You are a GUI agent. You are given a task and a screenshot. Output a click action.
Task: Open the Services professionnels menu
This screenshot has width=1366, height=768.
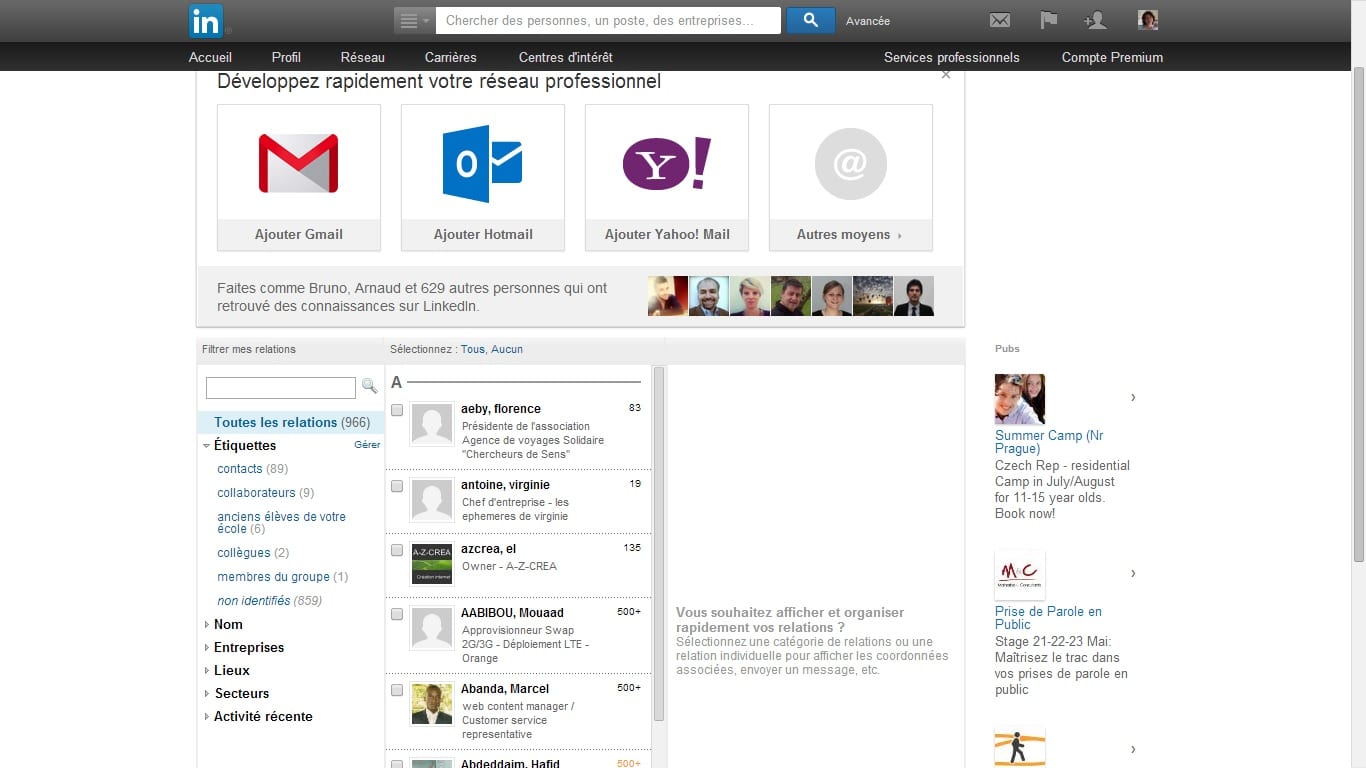(x=951, y=57)
